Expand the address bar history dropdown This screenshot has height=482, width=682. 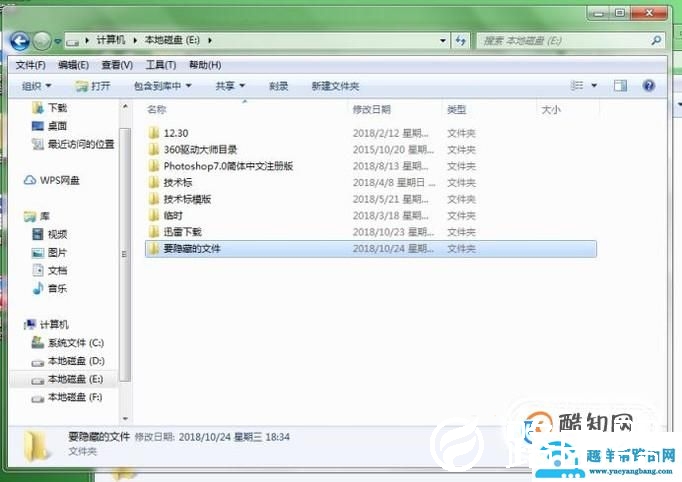[x=443, y=41]
